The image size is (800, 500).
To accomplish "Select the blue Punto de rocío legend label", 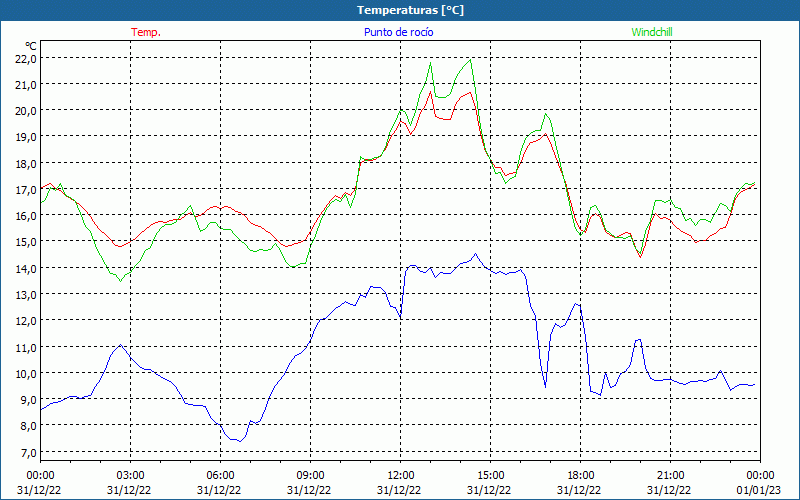I will (x=398, y=32).
